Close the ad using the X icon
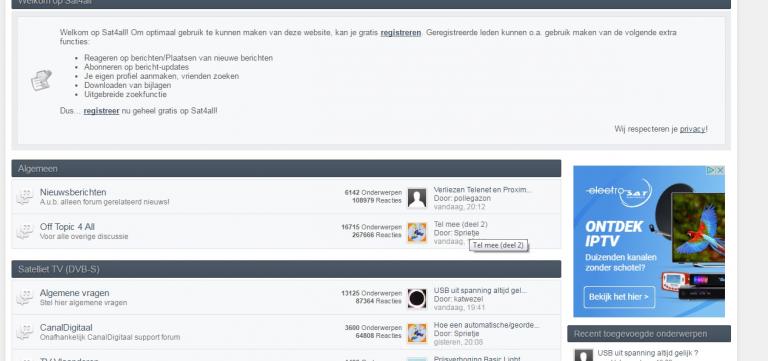The height and width of the screenshot is (361, 768). pyautogui.click(x=720, y=170)
